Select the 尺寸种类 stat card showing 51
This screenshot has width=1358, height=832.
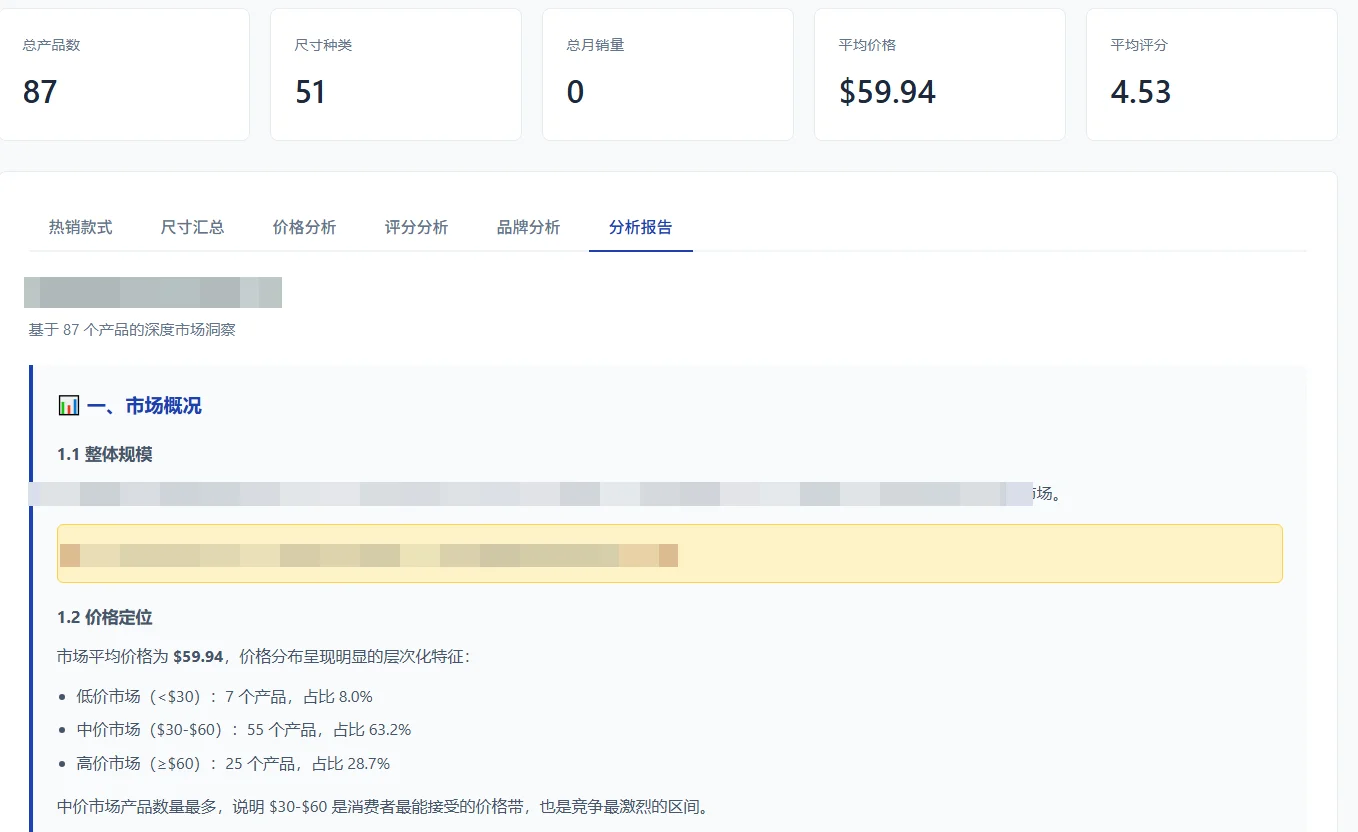pos(395,74)
